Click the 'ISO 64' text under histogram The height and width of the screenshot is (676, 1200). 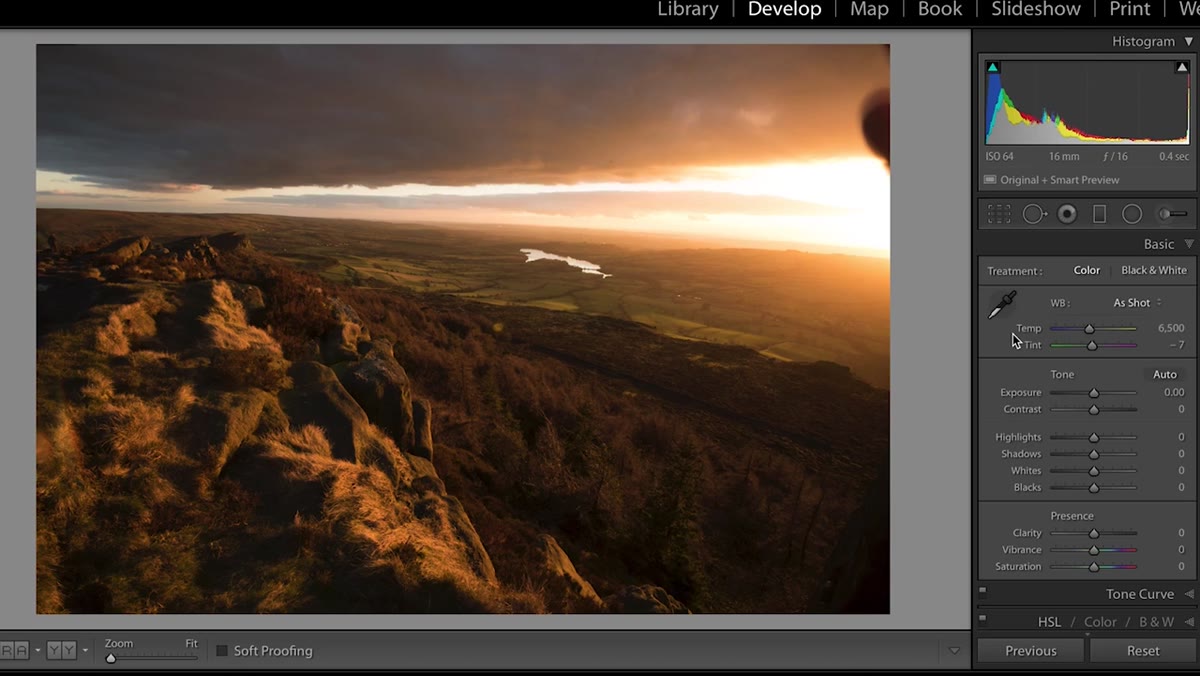tap(1000, 157)
